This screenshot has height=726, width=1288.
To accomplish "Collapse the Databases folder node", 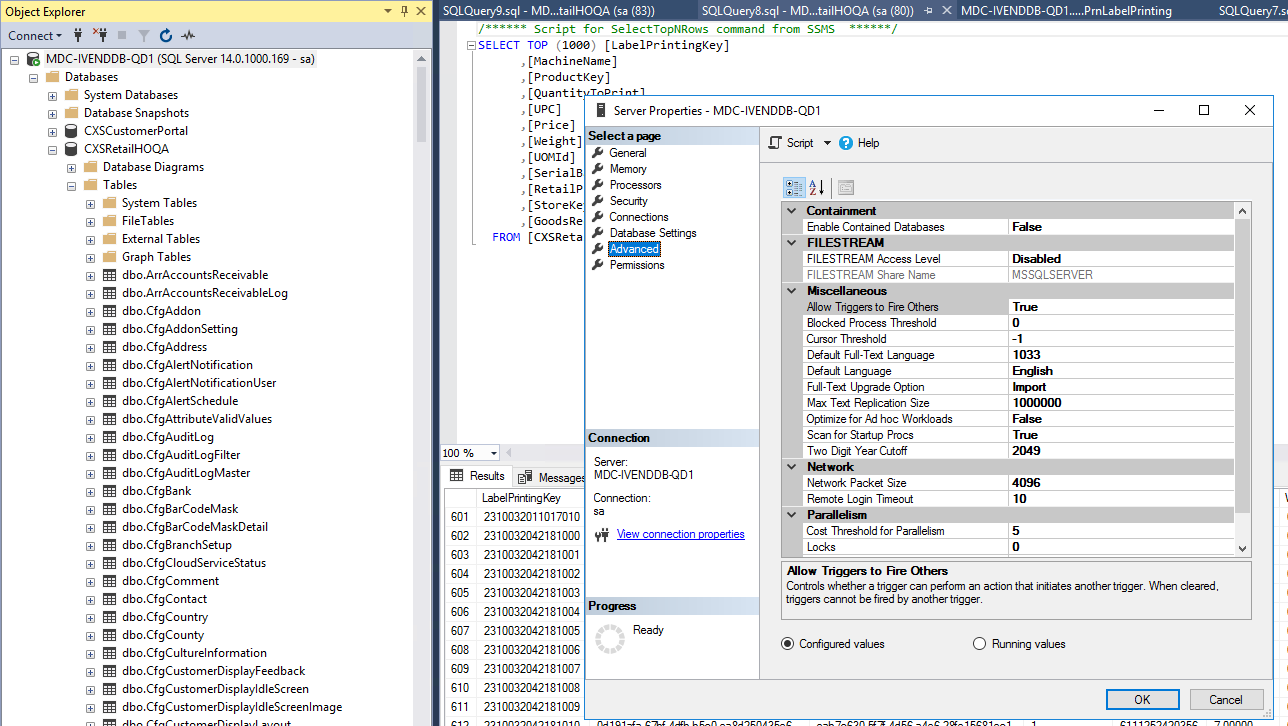I will [x=33, y=77].
